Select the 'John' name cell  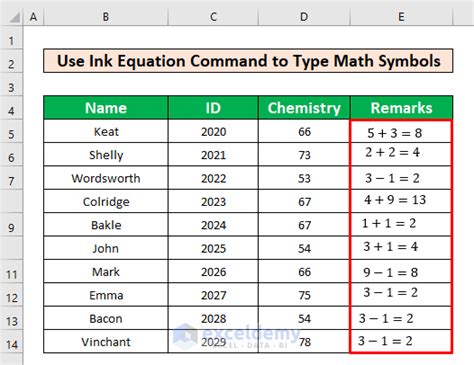point(106,248)
